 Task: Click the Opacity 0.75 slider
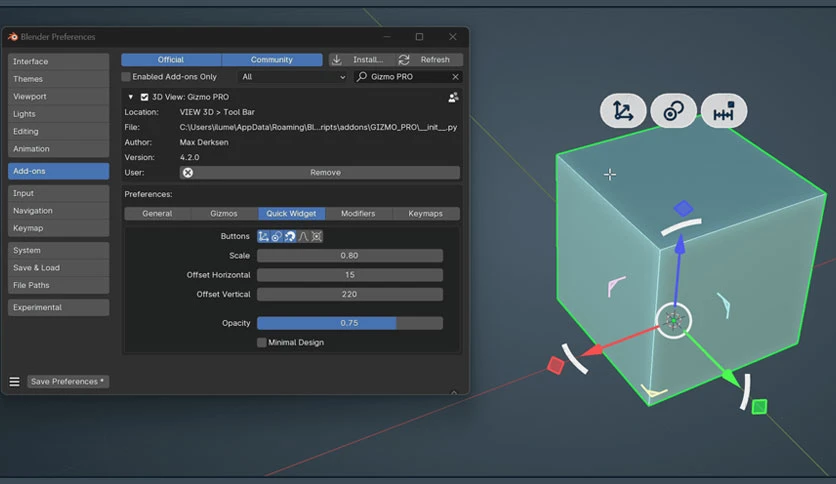350,323
